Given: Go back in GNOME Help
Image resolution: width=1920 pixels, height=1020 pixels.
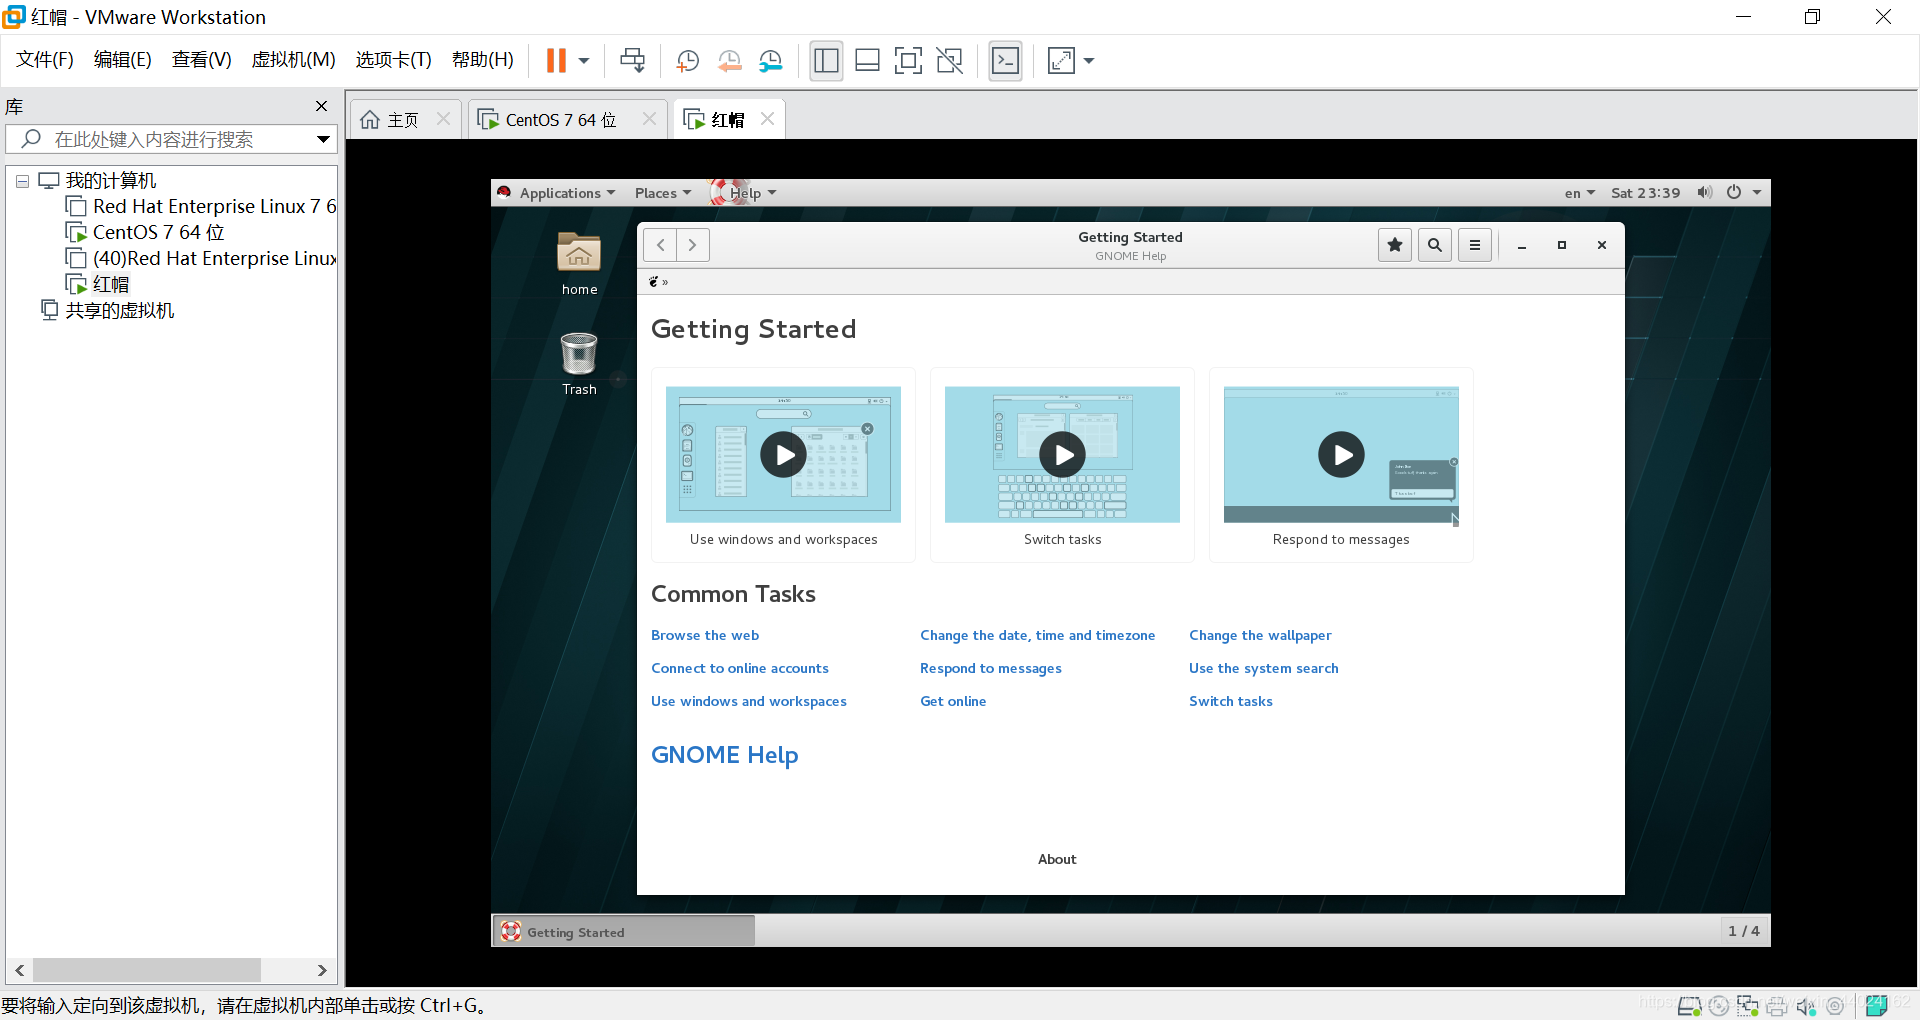Looking at the screenshot, I should [660, 245].
